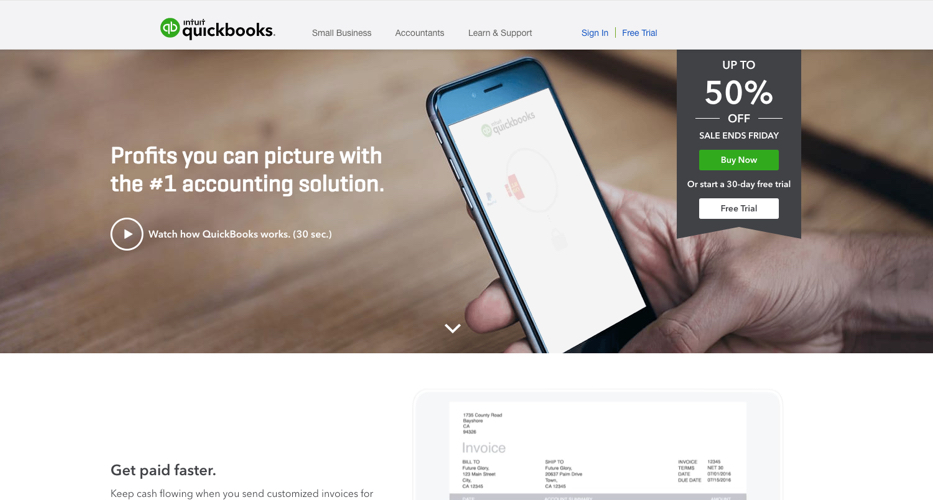Screen dimensions: 933x500
Task: Click the Profits you can picture headline
Action: tap(247, 170)
